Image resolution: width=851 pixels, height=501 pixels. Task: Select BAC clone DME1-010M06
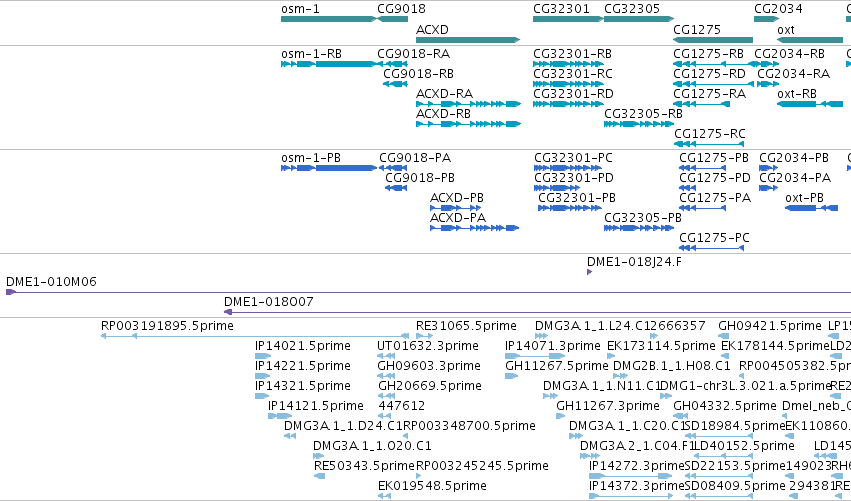pyautogui.click(x=428, y=292)
